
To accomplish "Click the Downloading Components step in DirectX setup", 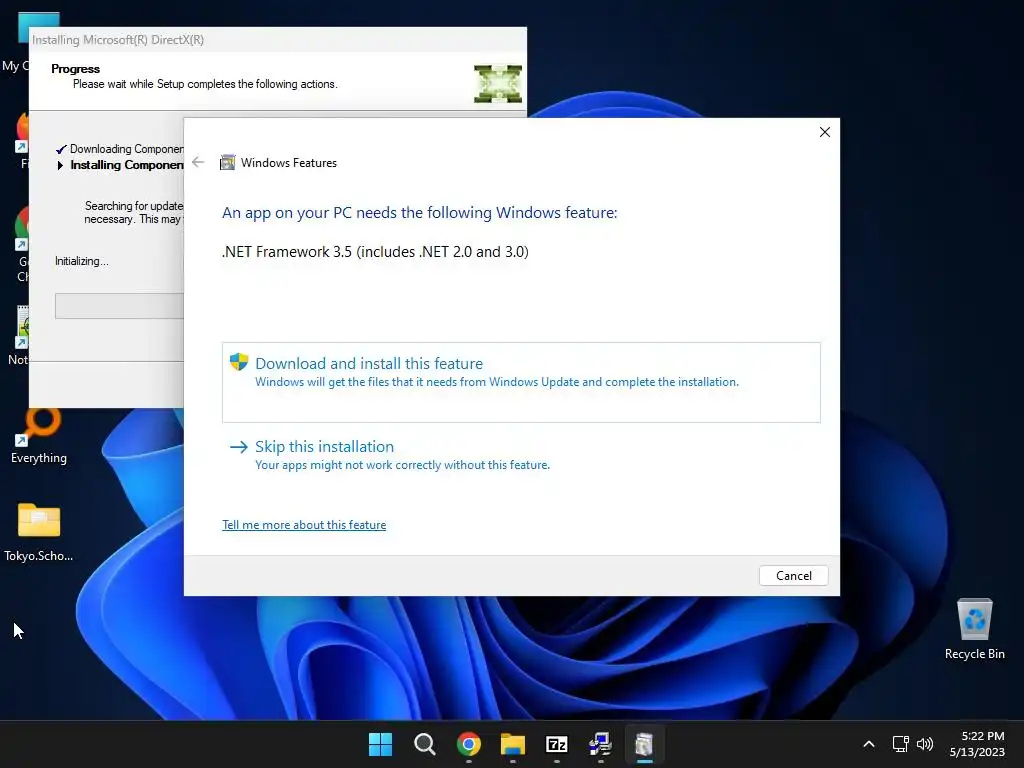I will (x=127, y=149).
